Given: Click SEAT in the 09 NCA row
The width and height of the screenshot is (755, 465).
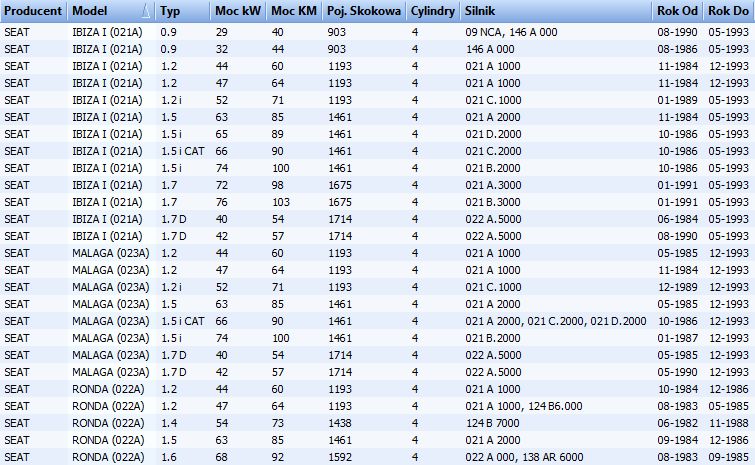Looking at the screenshot, I should coord(17,32).
